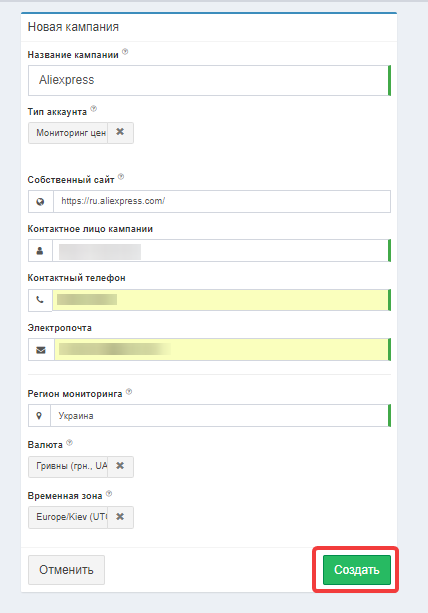Click the map pin icon for region
This screenshot has width=428, height=613.
[x=39, y=416]
